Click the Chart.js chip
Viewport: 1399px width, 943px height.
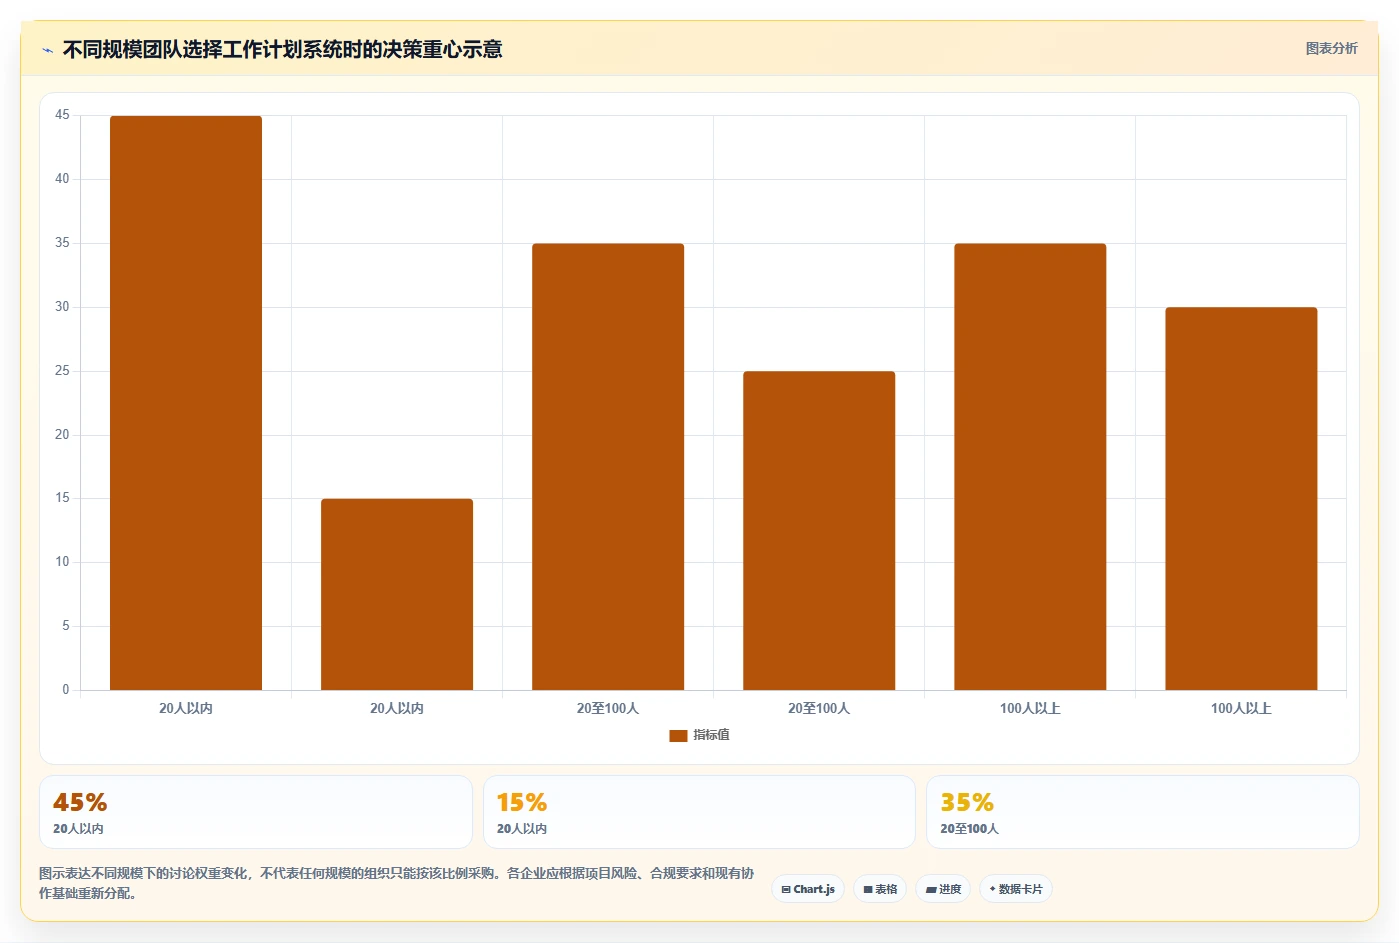tap(808, 889)
